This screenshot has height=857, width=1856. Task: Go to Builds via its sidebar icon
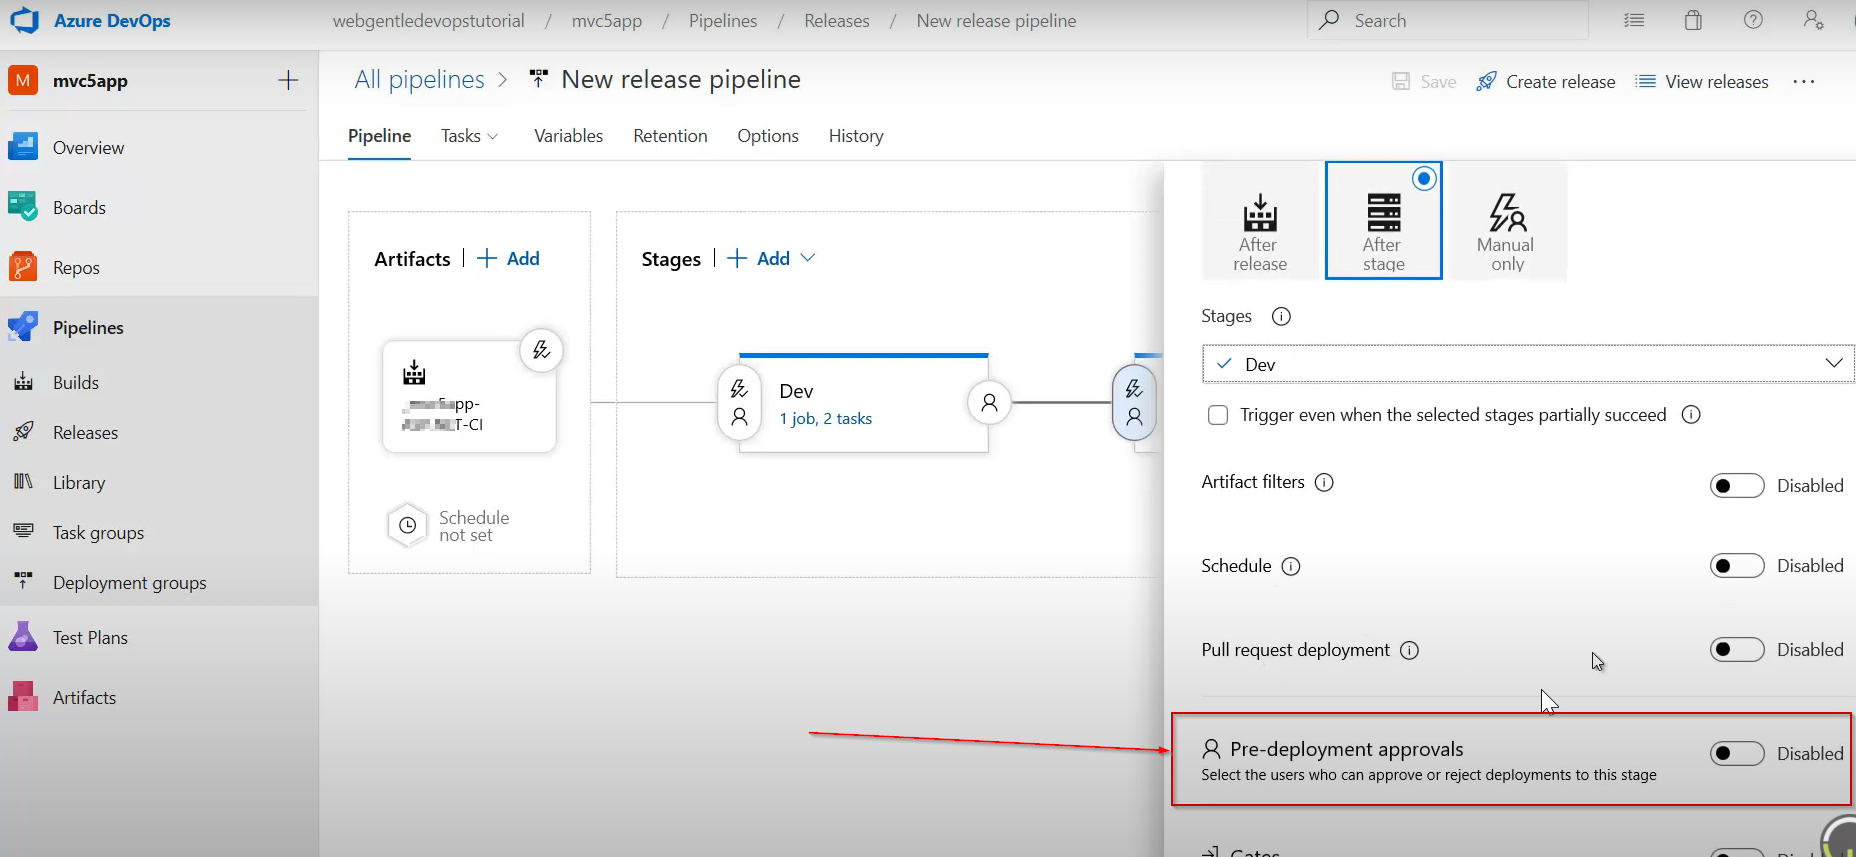23,382
